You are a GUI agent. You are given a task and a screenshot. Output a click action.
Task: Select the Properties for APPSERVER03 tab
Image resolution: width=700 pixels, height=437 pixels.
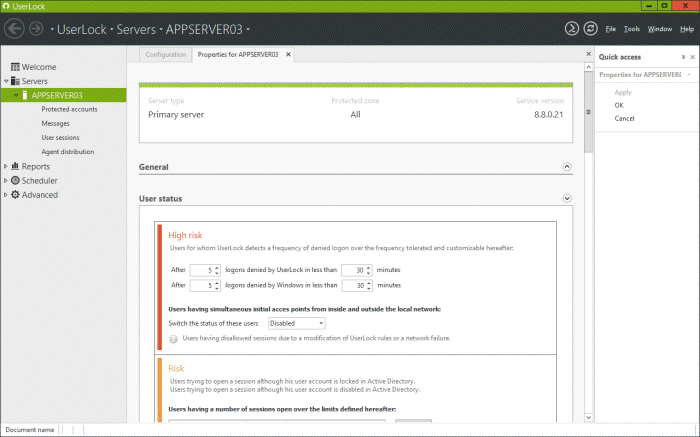(238, 54)
